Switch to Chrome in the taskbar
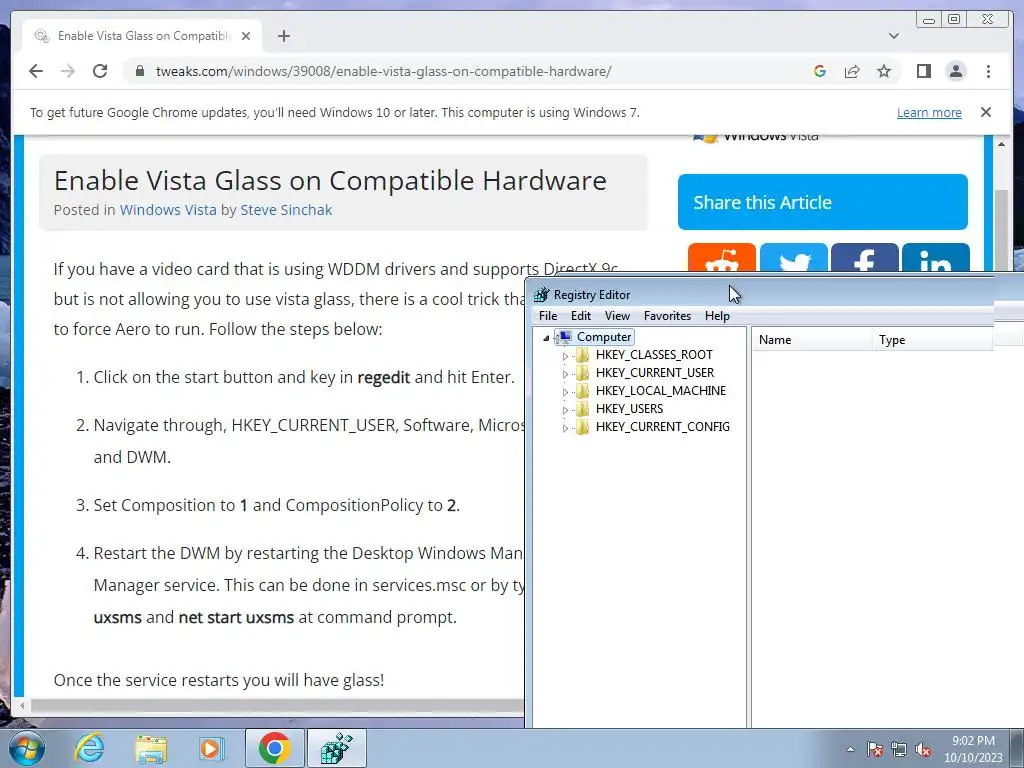Viewport: 1024px width, 768px height. (275, 748)
